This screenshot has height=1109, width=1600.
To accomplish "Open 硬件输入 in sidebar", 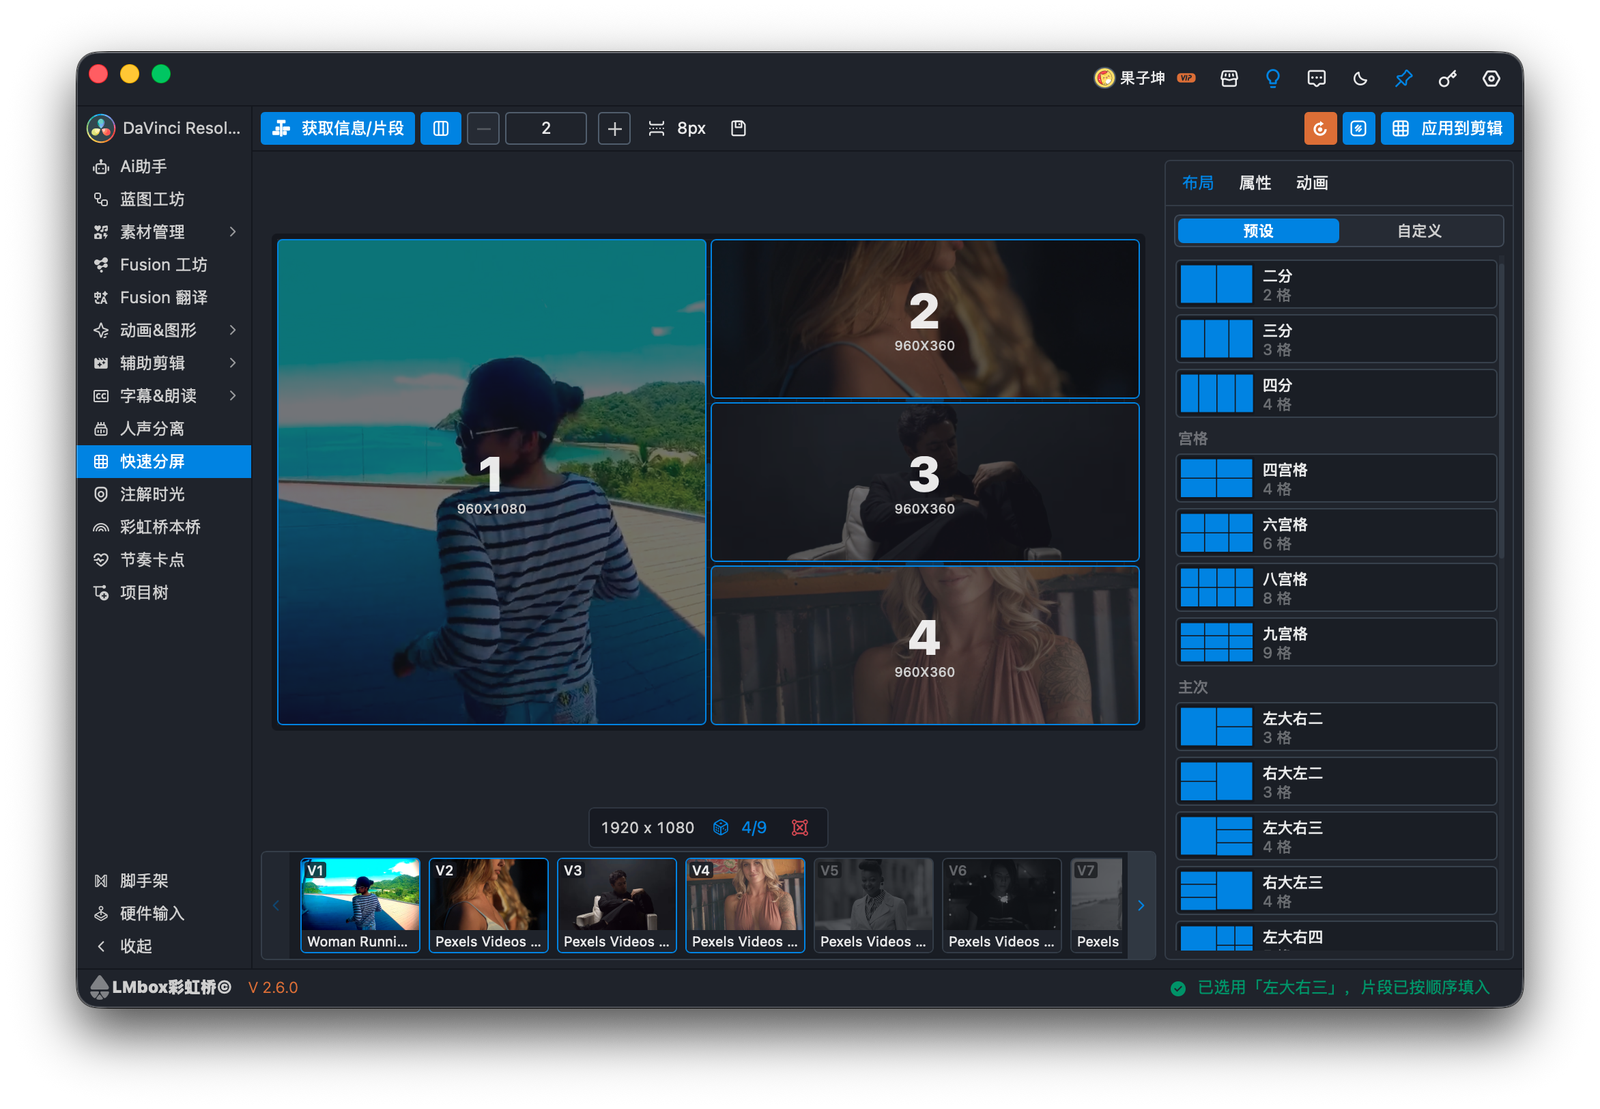I will point(165,913).
